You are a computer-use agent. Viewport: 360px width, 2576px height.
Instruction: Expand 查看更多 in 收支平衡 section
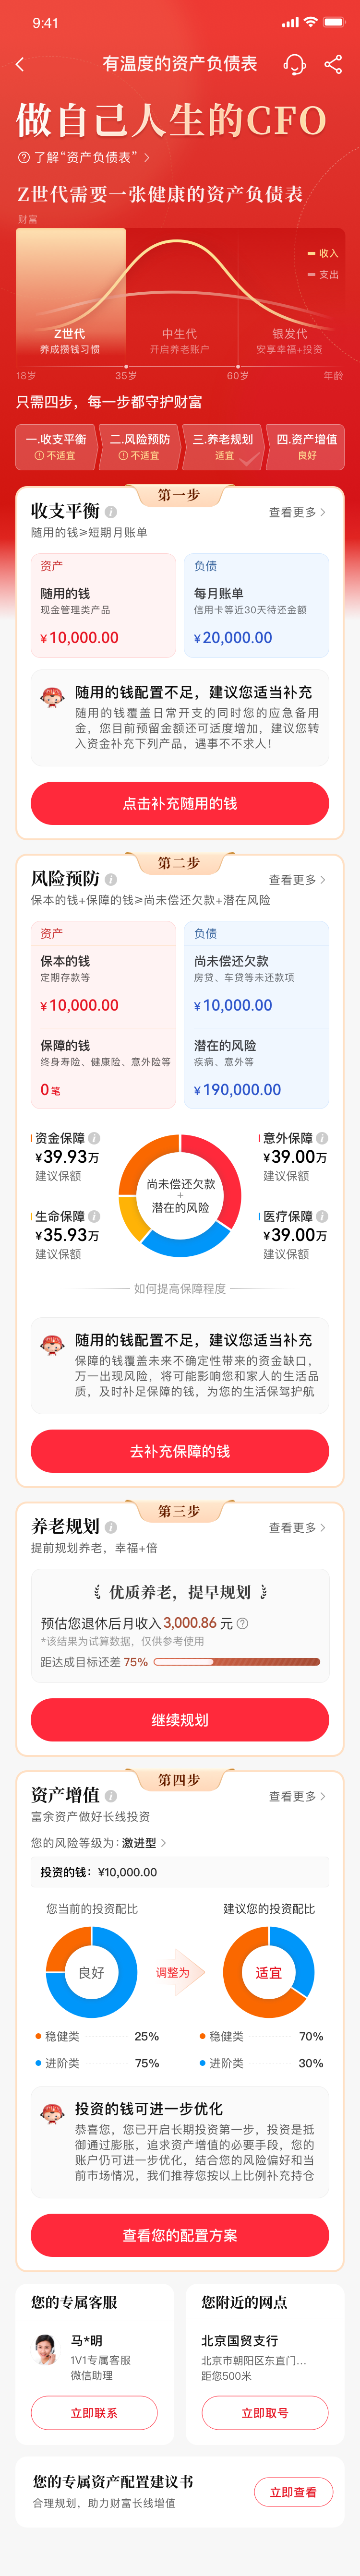[297, 512]
